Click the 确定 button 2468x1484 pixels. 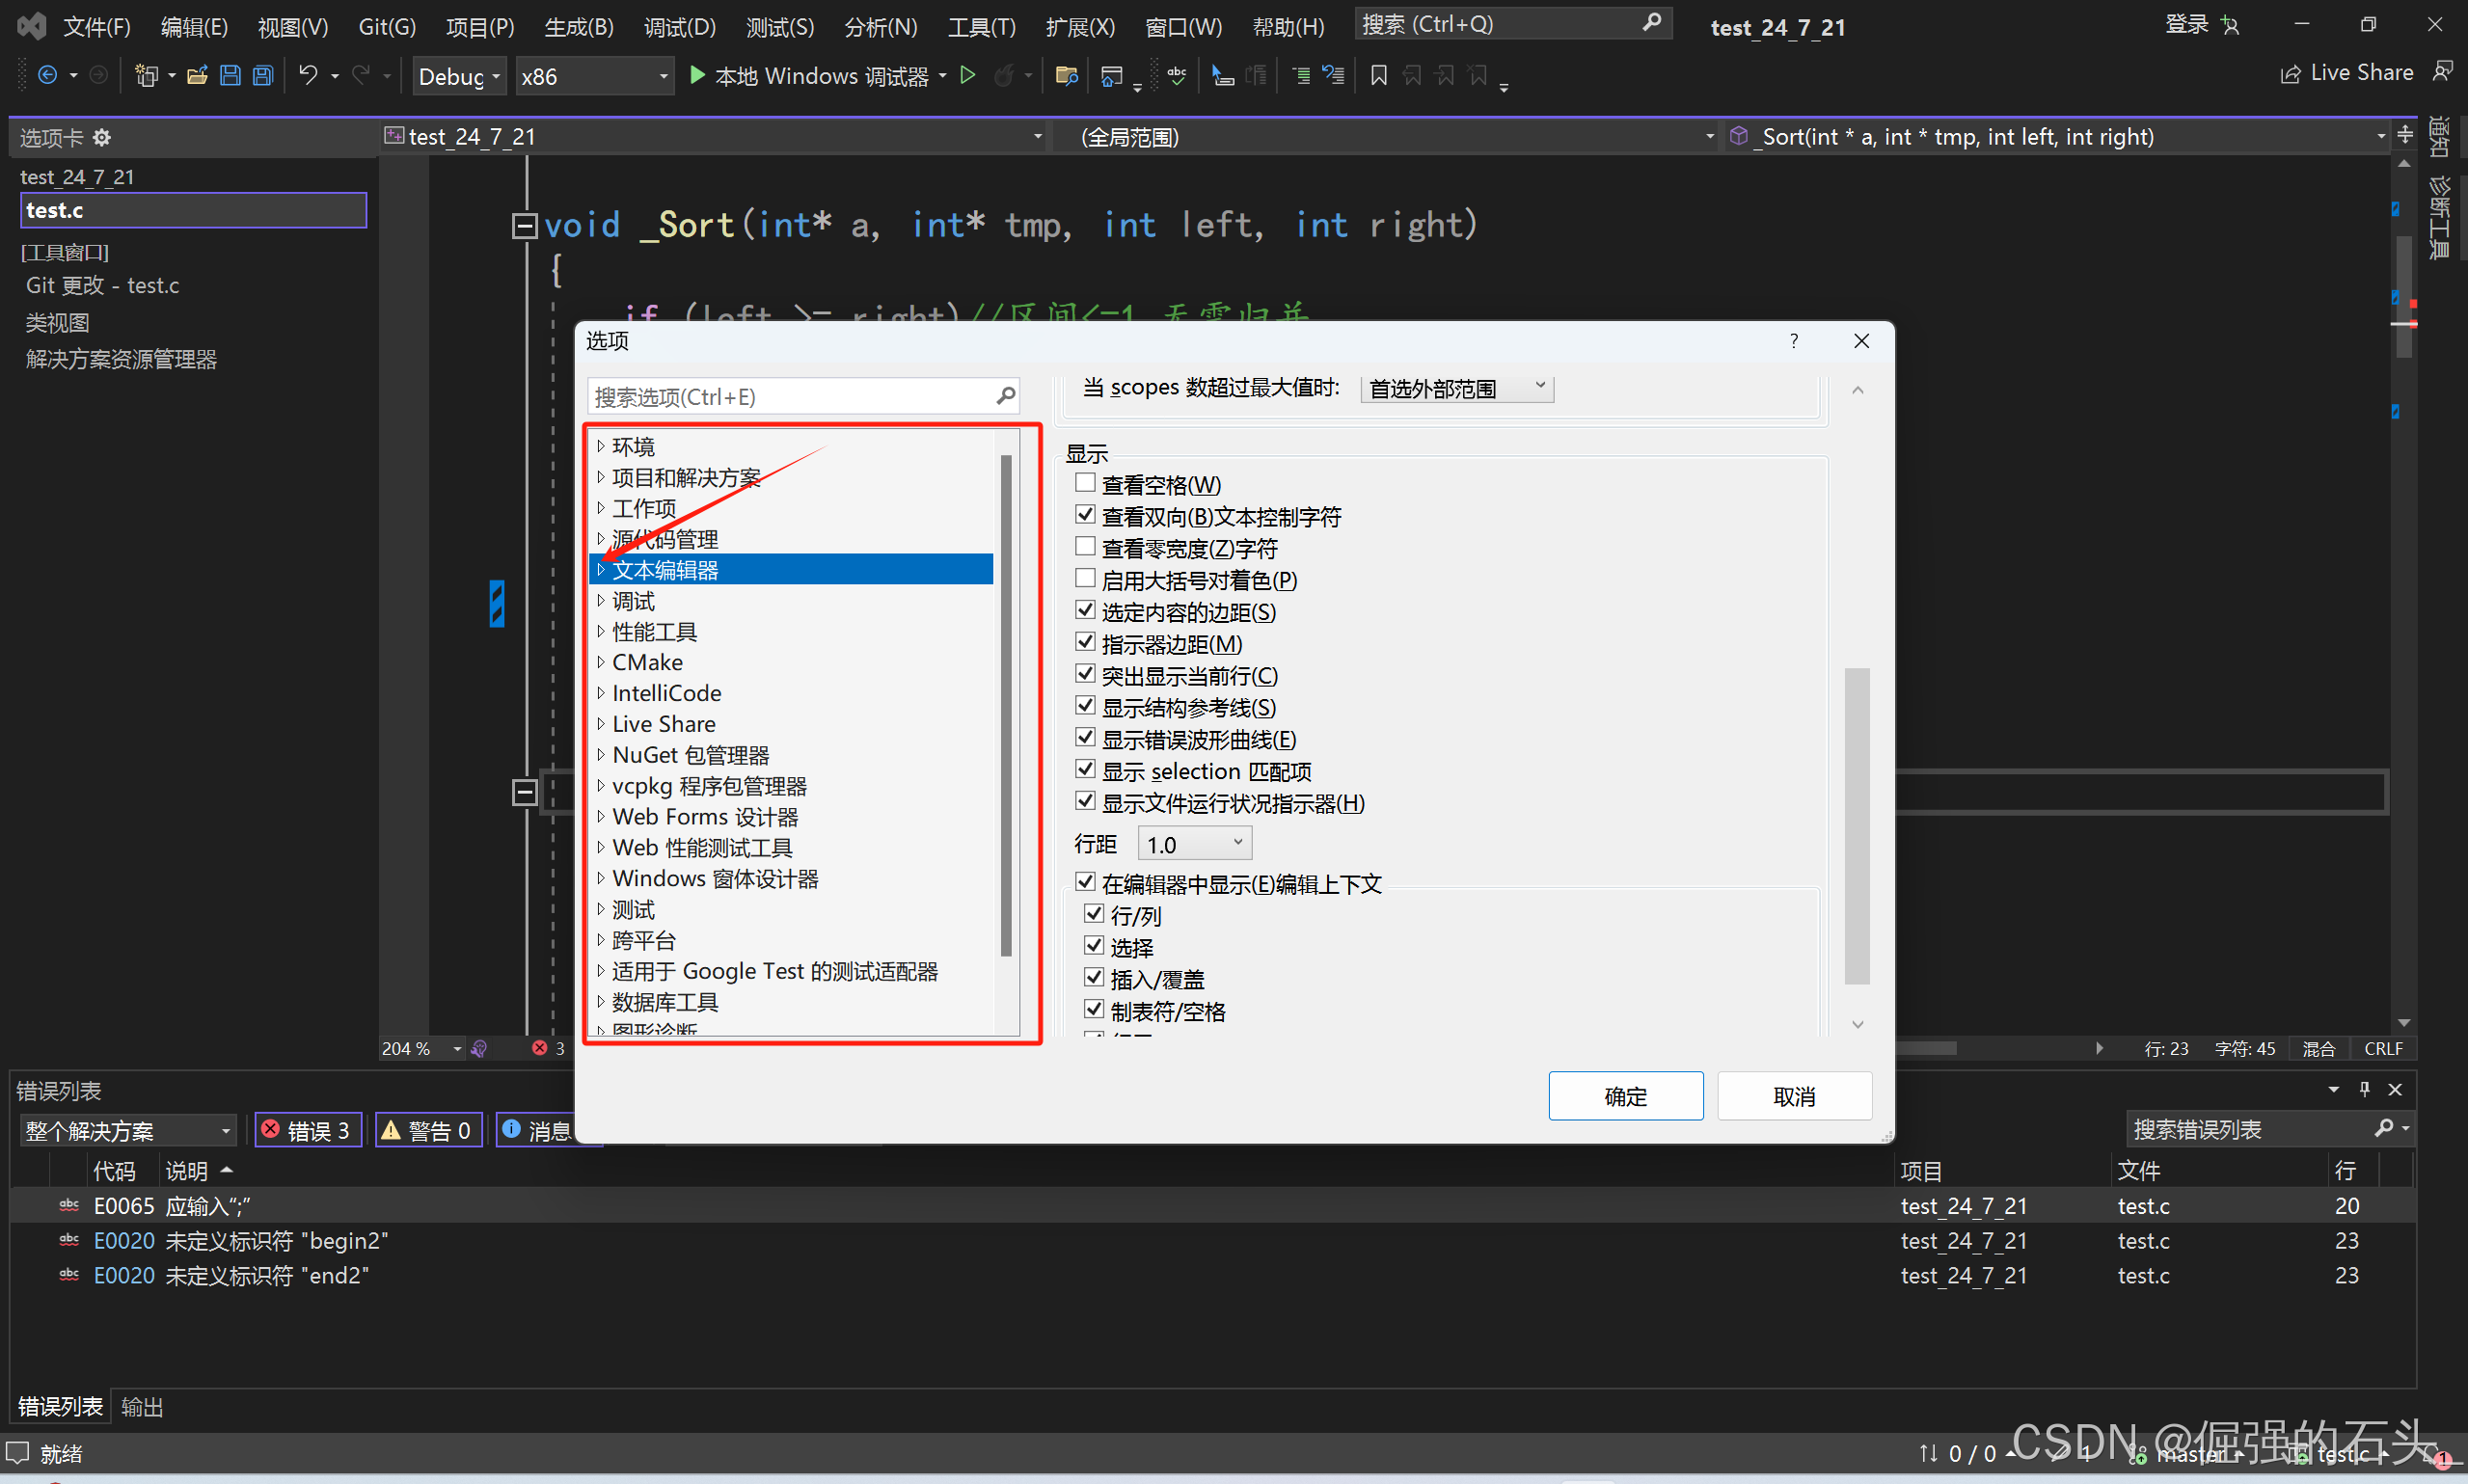[1625, 1096]
